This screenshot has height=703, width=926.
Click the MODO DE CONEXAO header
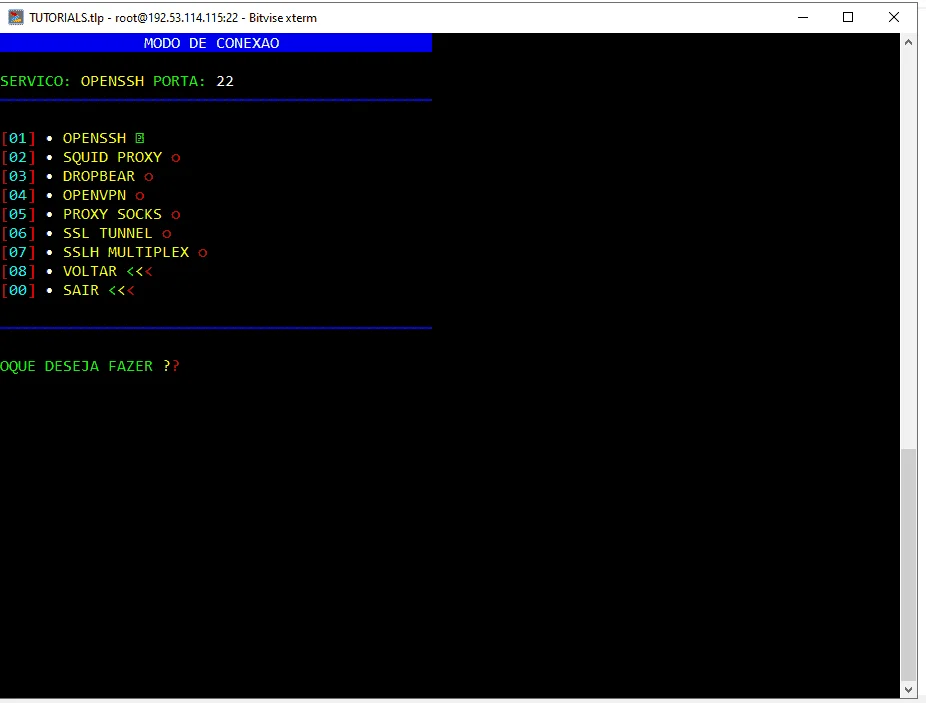211,43
